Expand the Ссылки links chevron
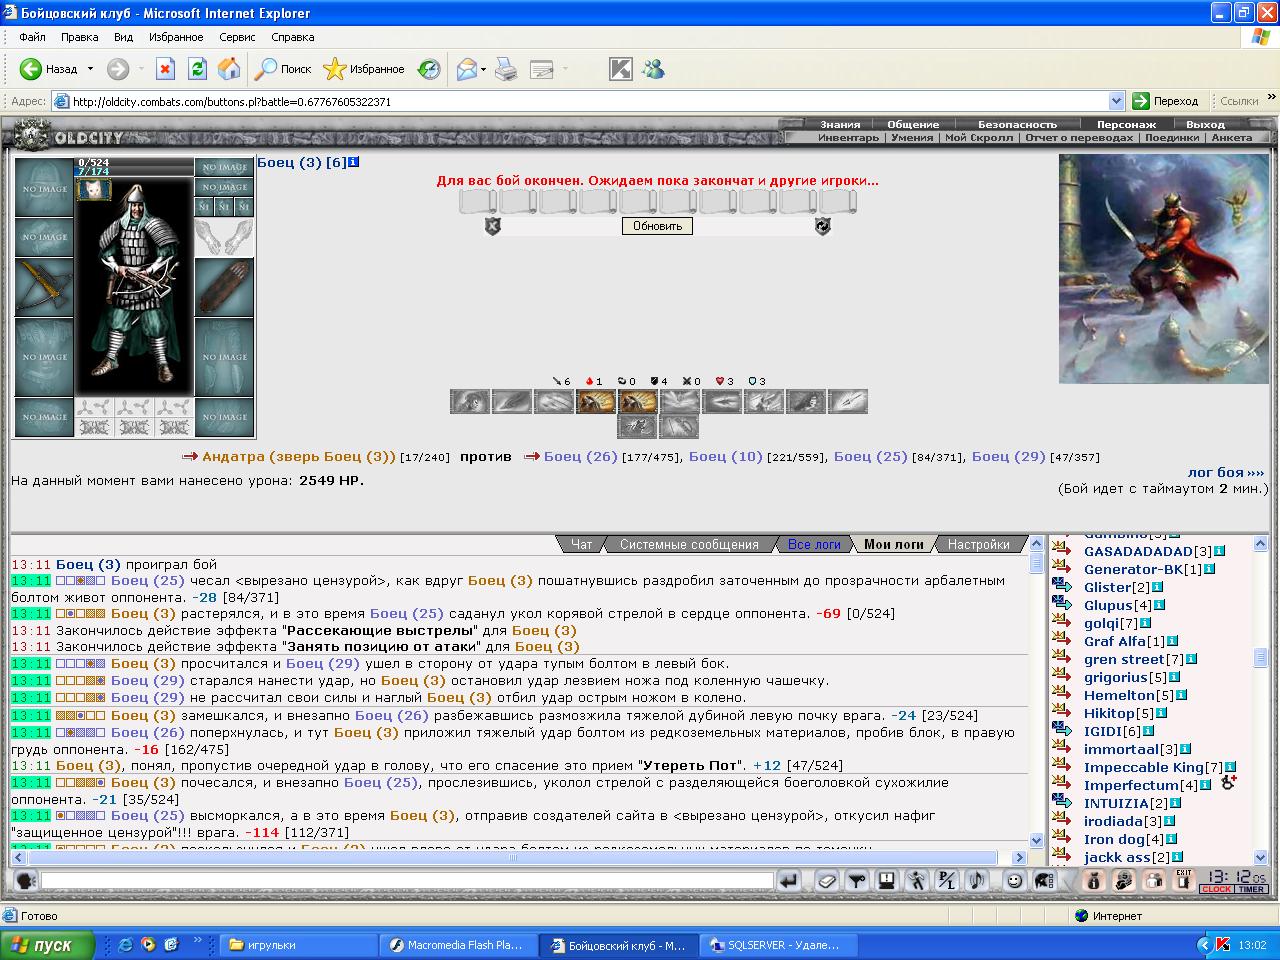Image resolution: width=1280 pixels, height=960 pixels. coord(1271,99)
